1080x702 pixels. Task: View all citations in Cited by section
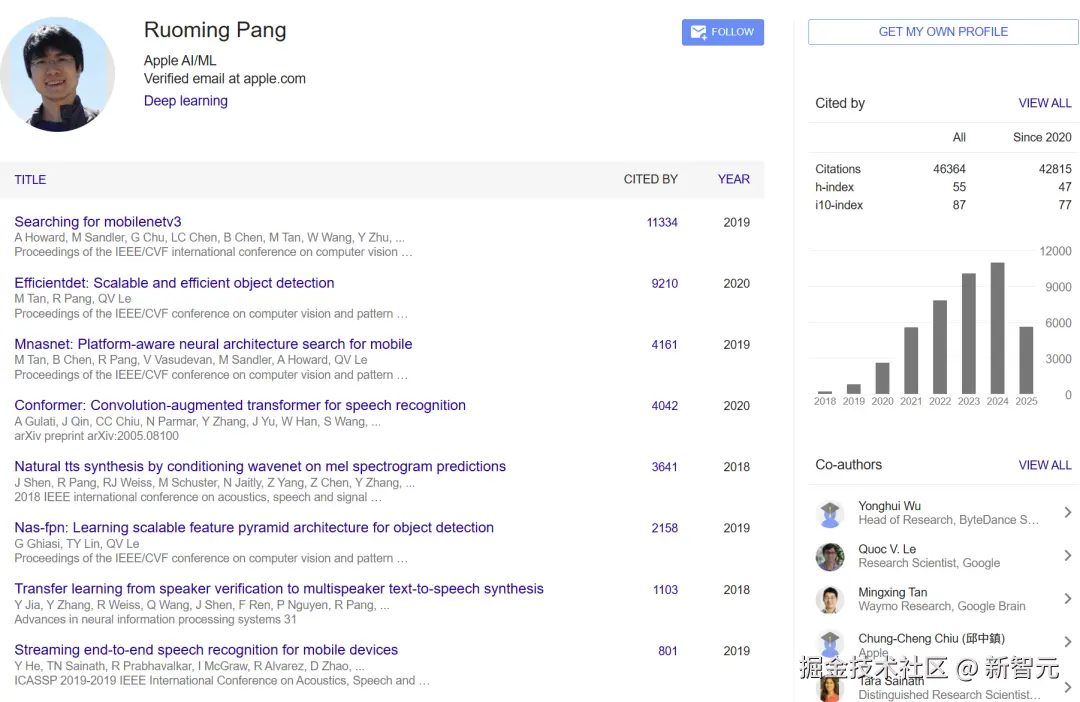pos(1045,103)
